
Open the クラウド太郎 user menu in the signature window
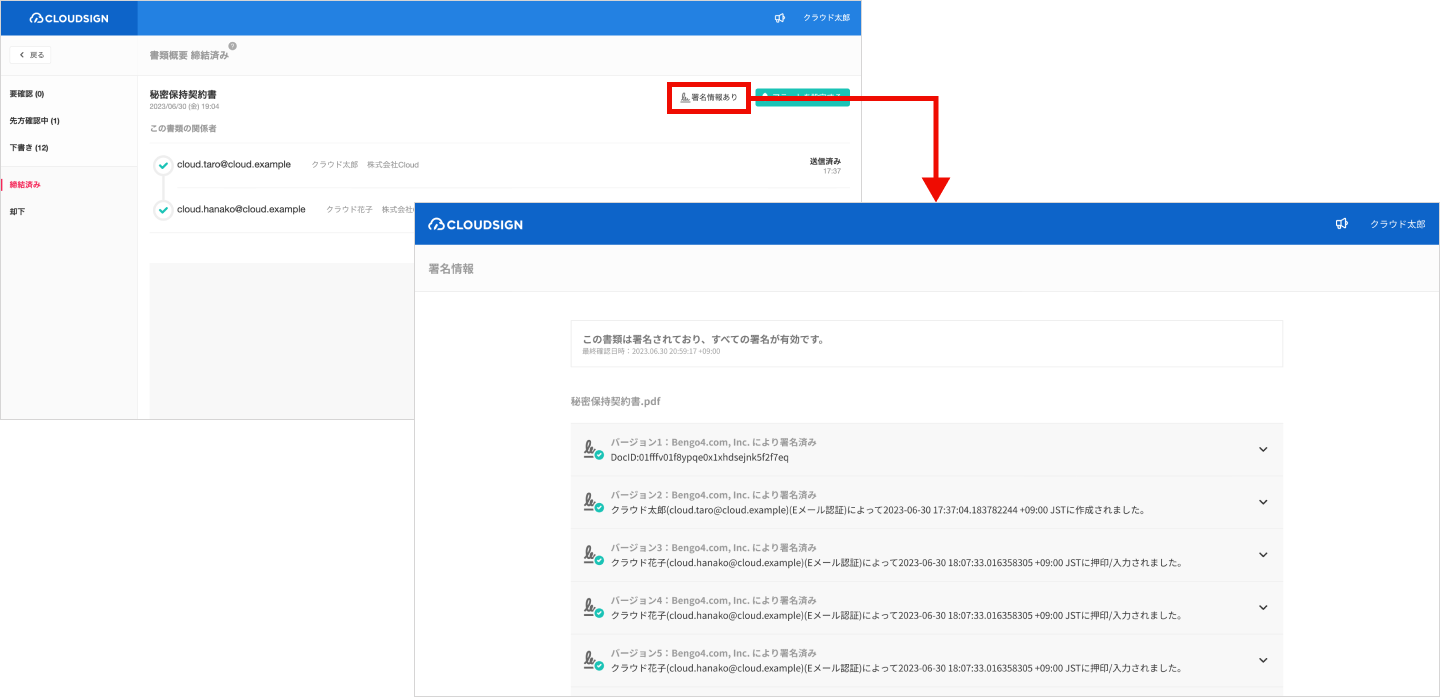click(x=1397, y=224)
